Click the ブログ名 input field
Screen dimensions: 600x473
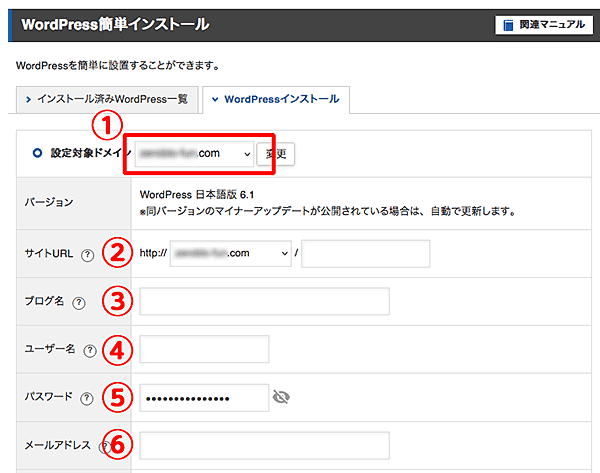click(x=264, y=302)
